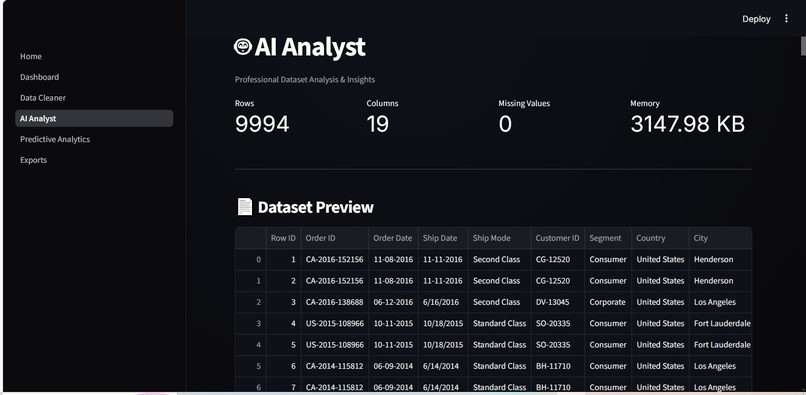Click the Country column header
This screenshot has height=395, width=806.
(661, 238)
